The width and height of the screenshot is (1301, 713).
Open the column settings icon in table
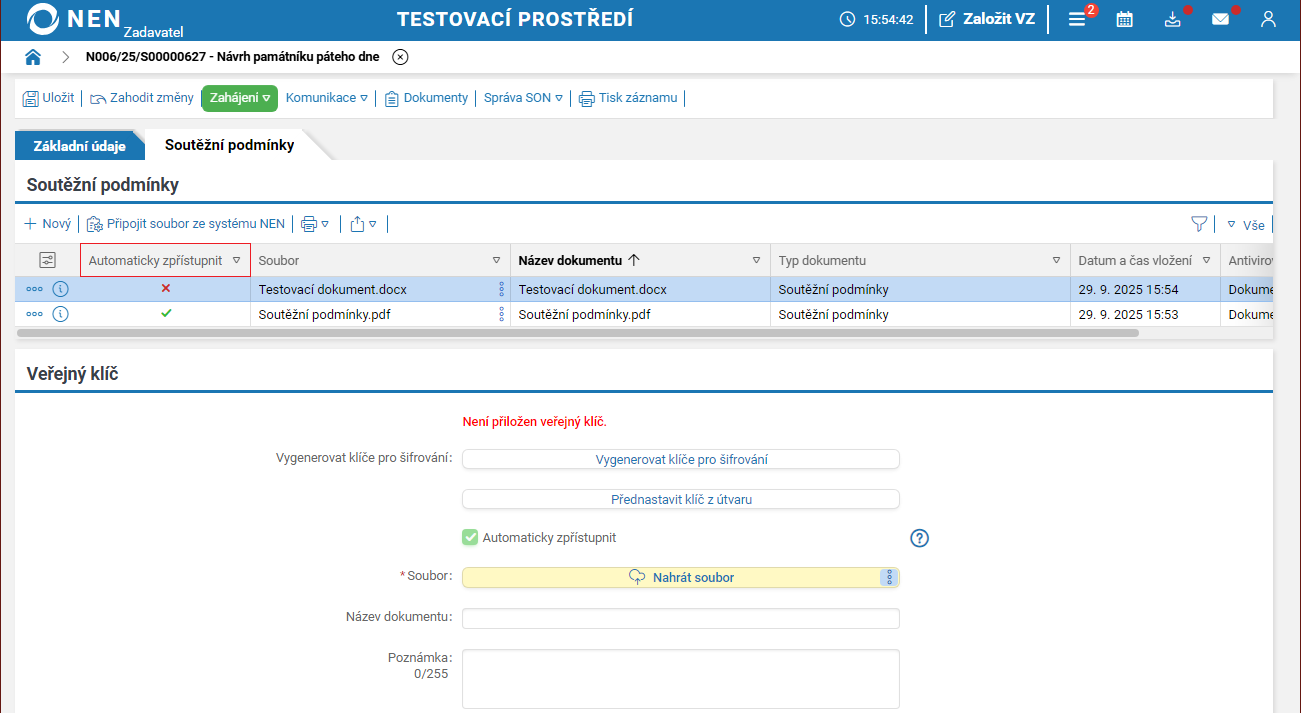[x=47, y=260]
